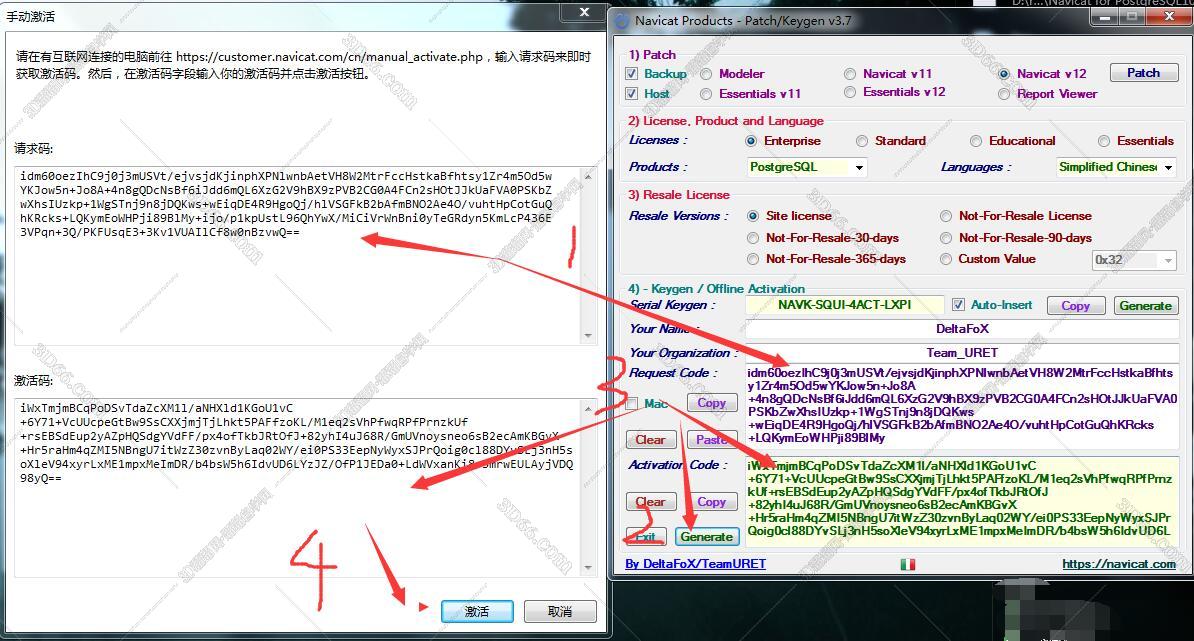Viewport: 1194px width, 641px height.
Task: Choose the Essentials license type radio
Action: pyautogui.click(x=1104, y=141)
